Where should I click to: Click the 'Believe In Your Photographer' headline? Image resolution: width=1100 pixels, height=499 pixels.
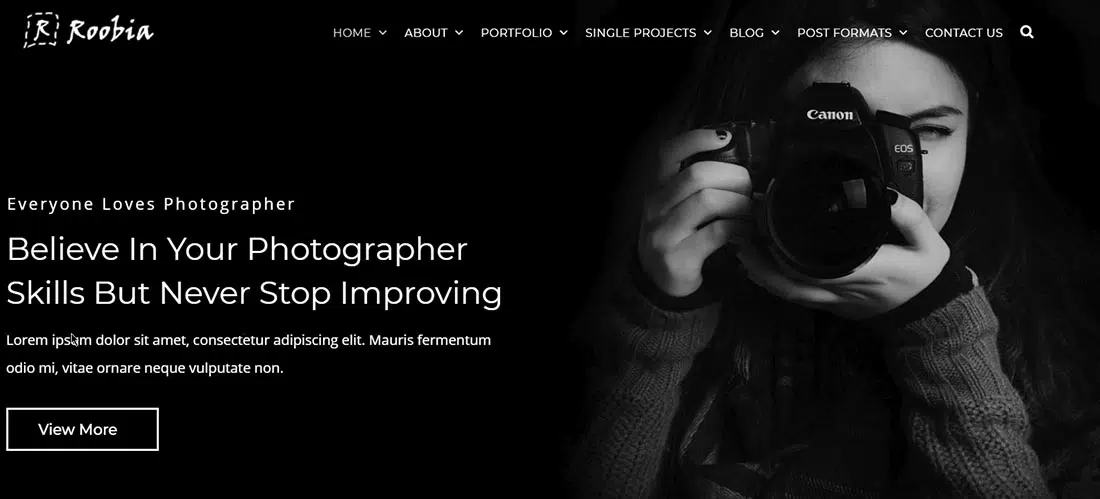pos(254,271)
